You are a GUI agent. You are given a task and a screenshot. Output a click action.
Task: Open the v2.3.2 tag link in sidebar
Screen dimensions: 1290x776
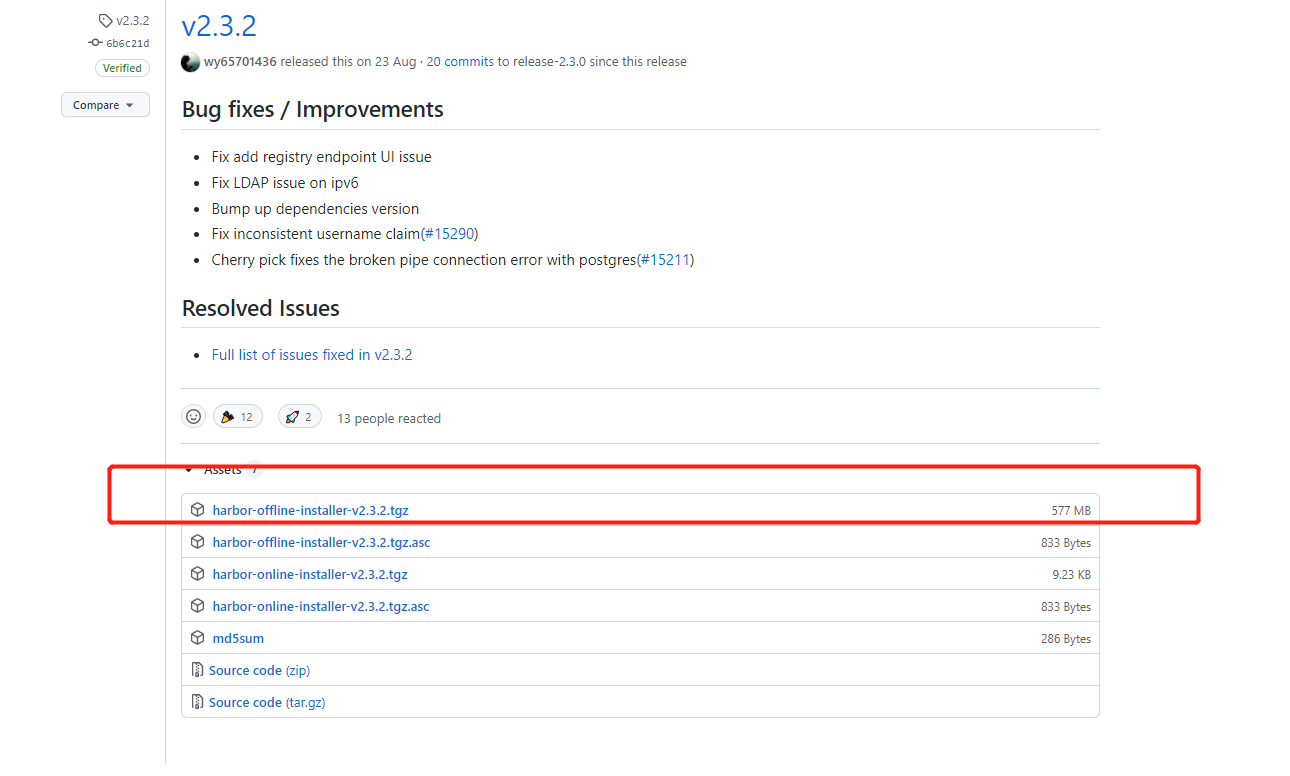tap(132, 20)
